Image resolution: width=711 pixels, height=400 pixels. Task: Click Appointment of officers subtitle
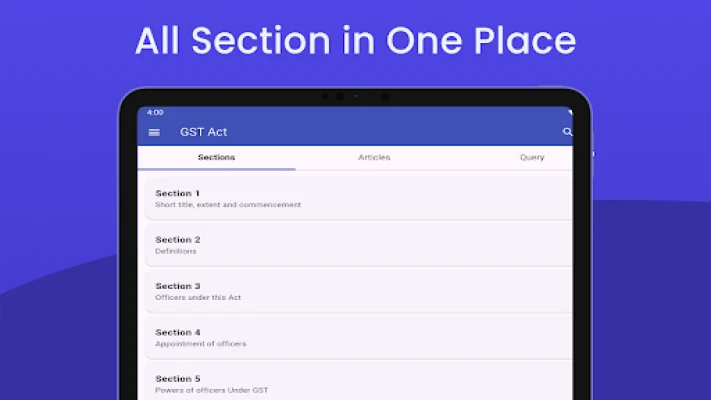tap(200, 344)
